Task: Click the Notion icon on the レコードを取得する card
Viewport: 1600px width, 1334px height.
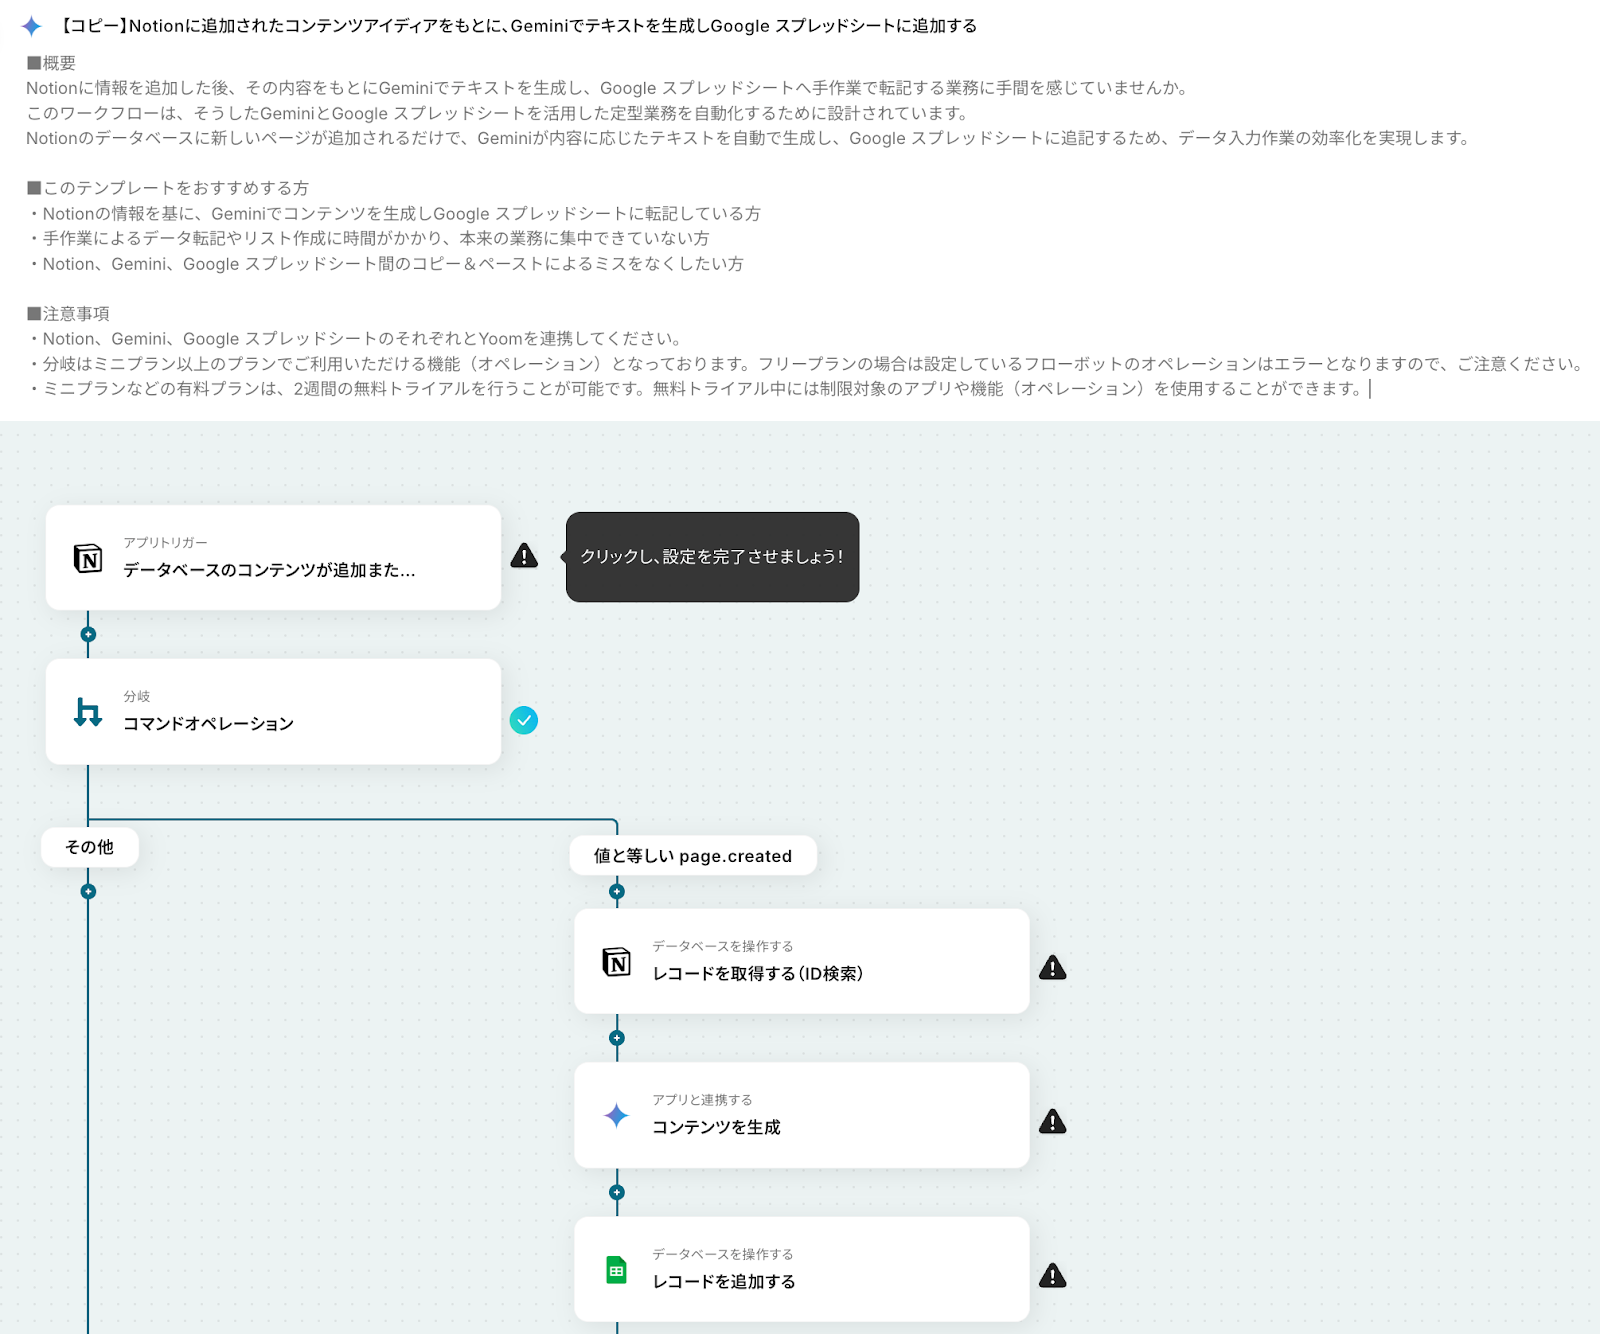Action: (x=617, y=962)
